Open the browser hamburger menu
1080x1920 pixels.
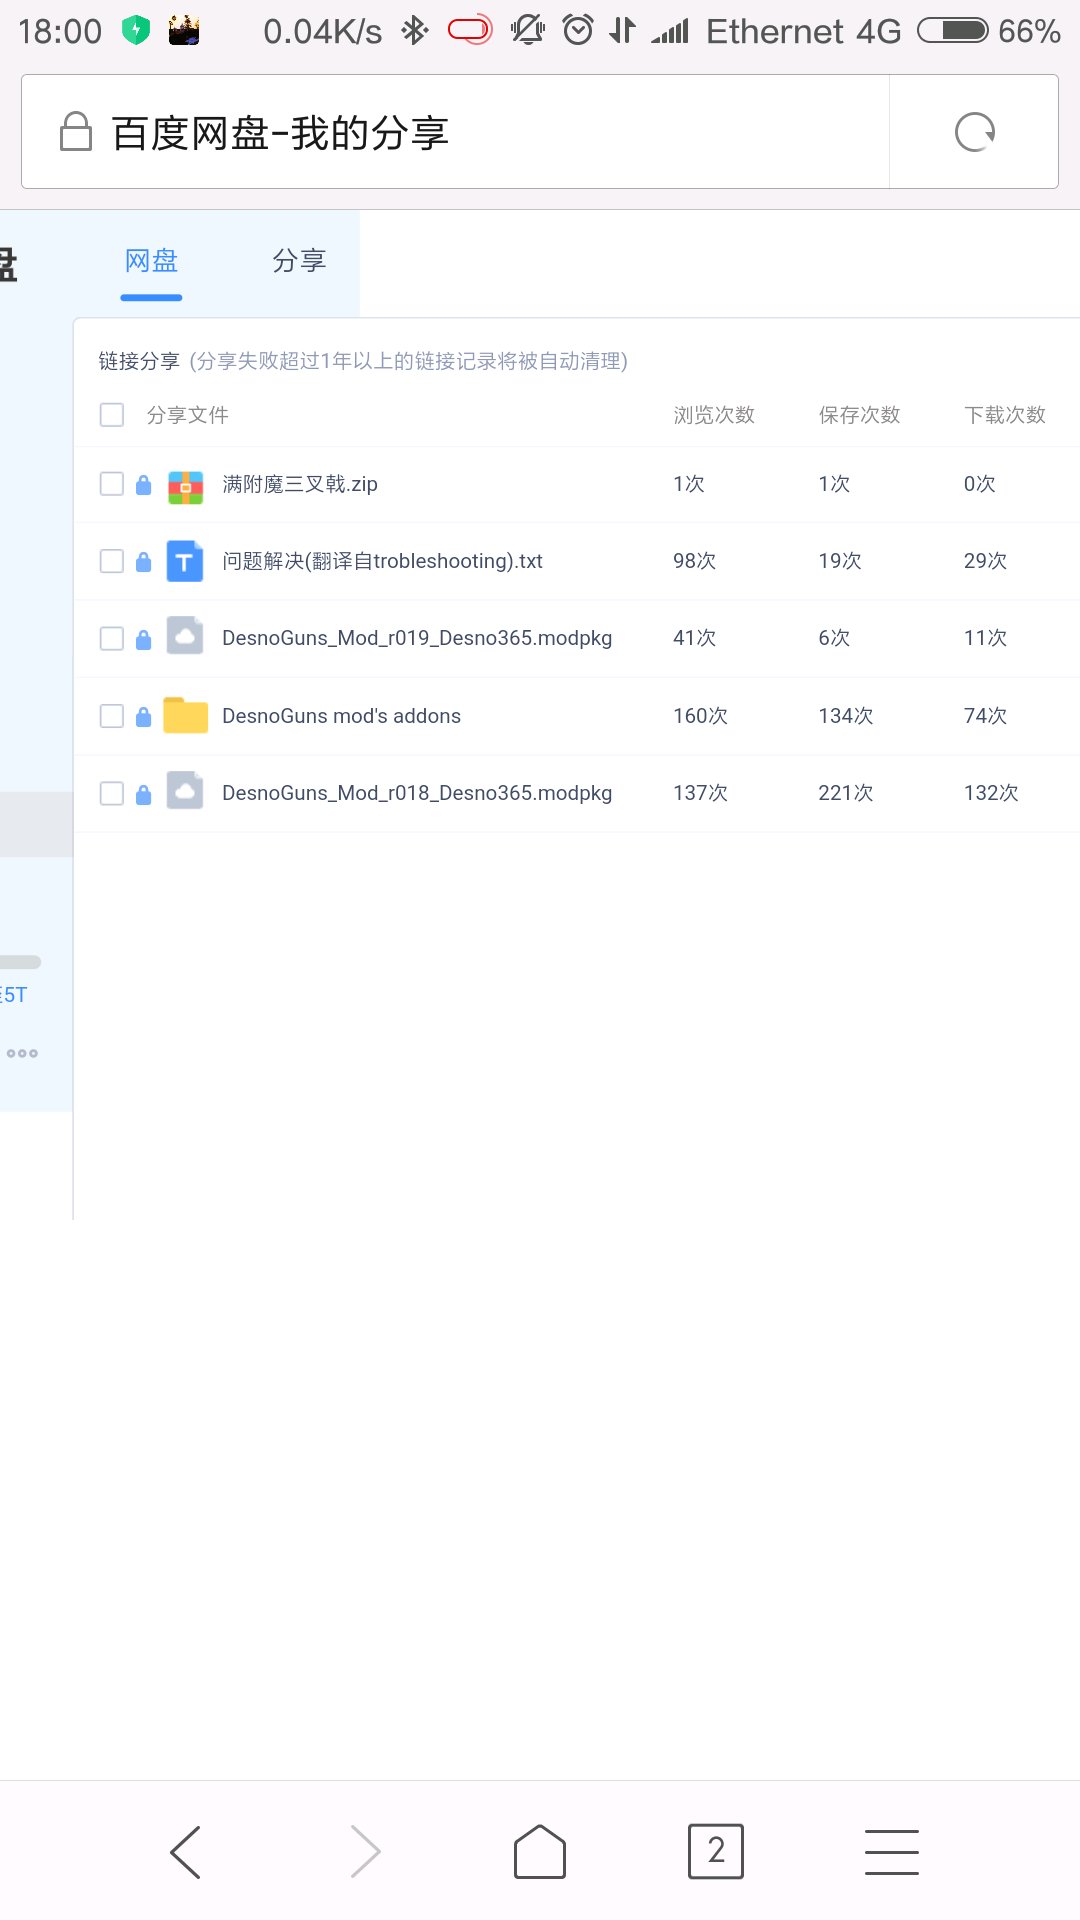[x=892, y=1851]
